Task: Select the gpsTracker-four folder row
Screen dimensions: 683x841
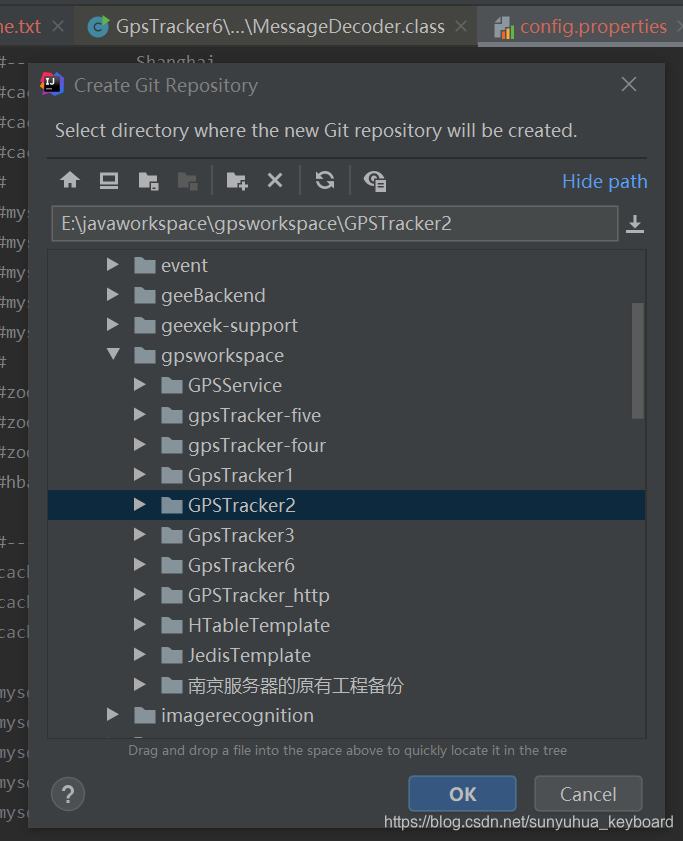Action: pyautogui.click(x=346, y=445)
